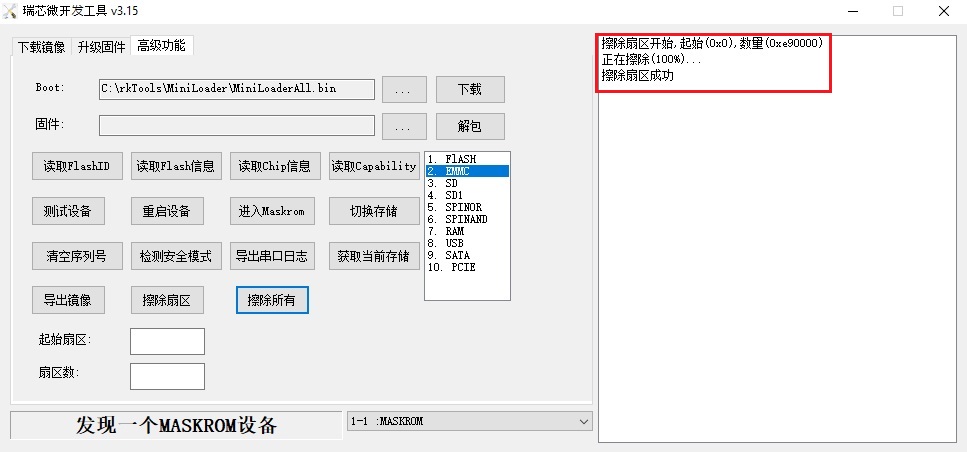Click the 读取FlashID button
The height and width of the screenshot is (452, 967).
click(76, 166)
